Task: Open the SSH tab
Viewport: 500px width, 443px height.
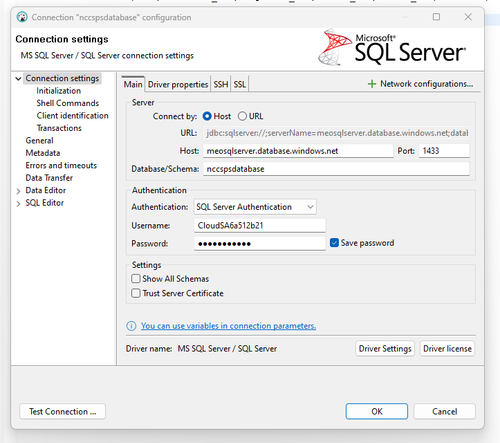Action: point(221,84)
